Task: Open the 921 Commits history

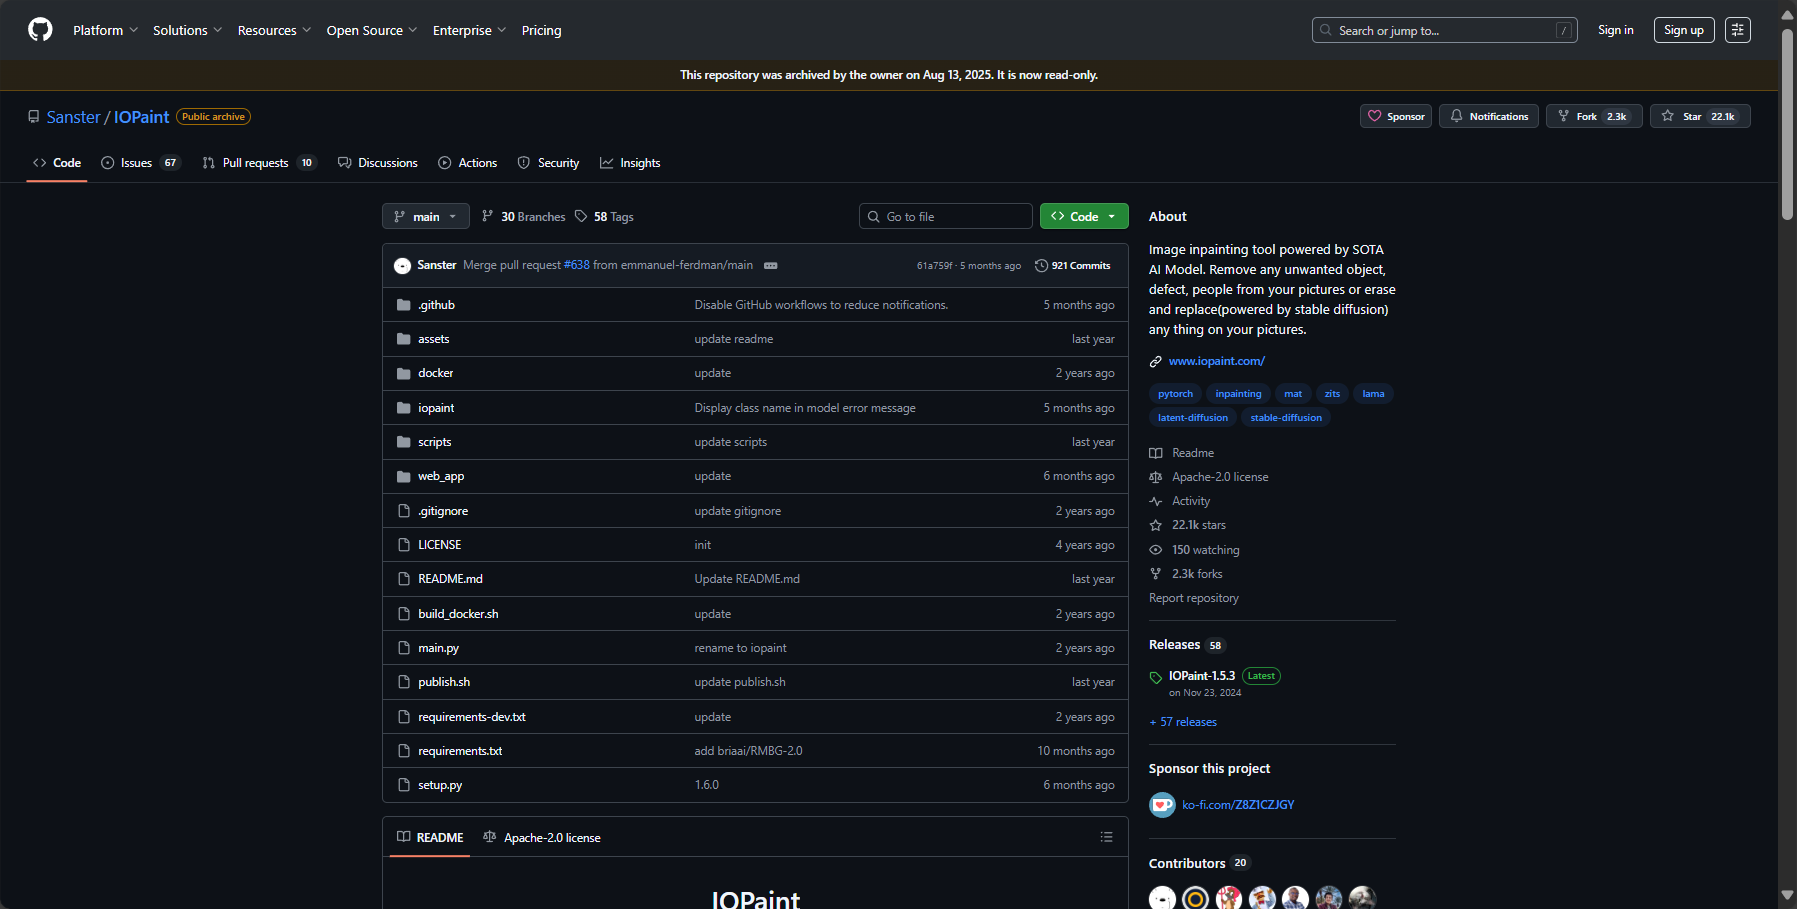Action: [1073, 265]
